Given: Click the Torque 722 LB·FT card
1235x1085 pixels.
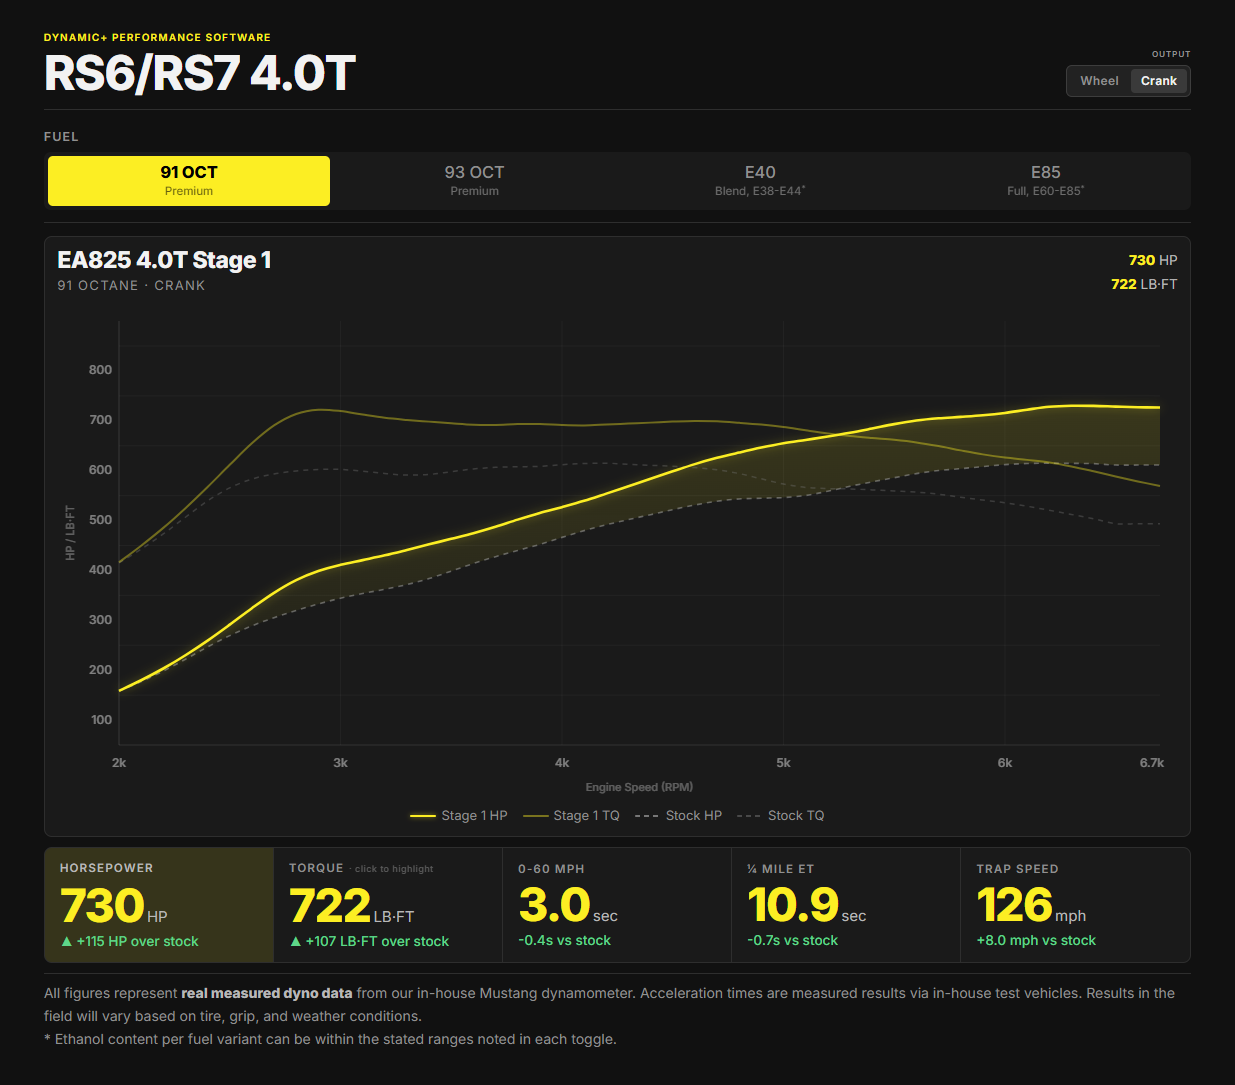Looking at the screenshot, I should point(388,905).
